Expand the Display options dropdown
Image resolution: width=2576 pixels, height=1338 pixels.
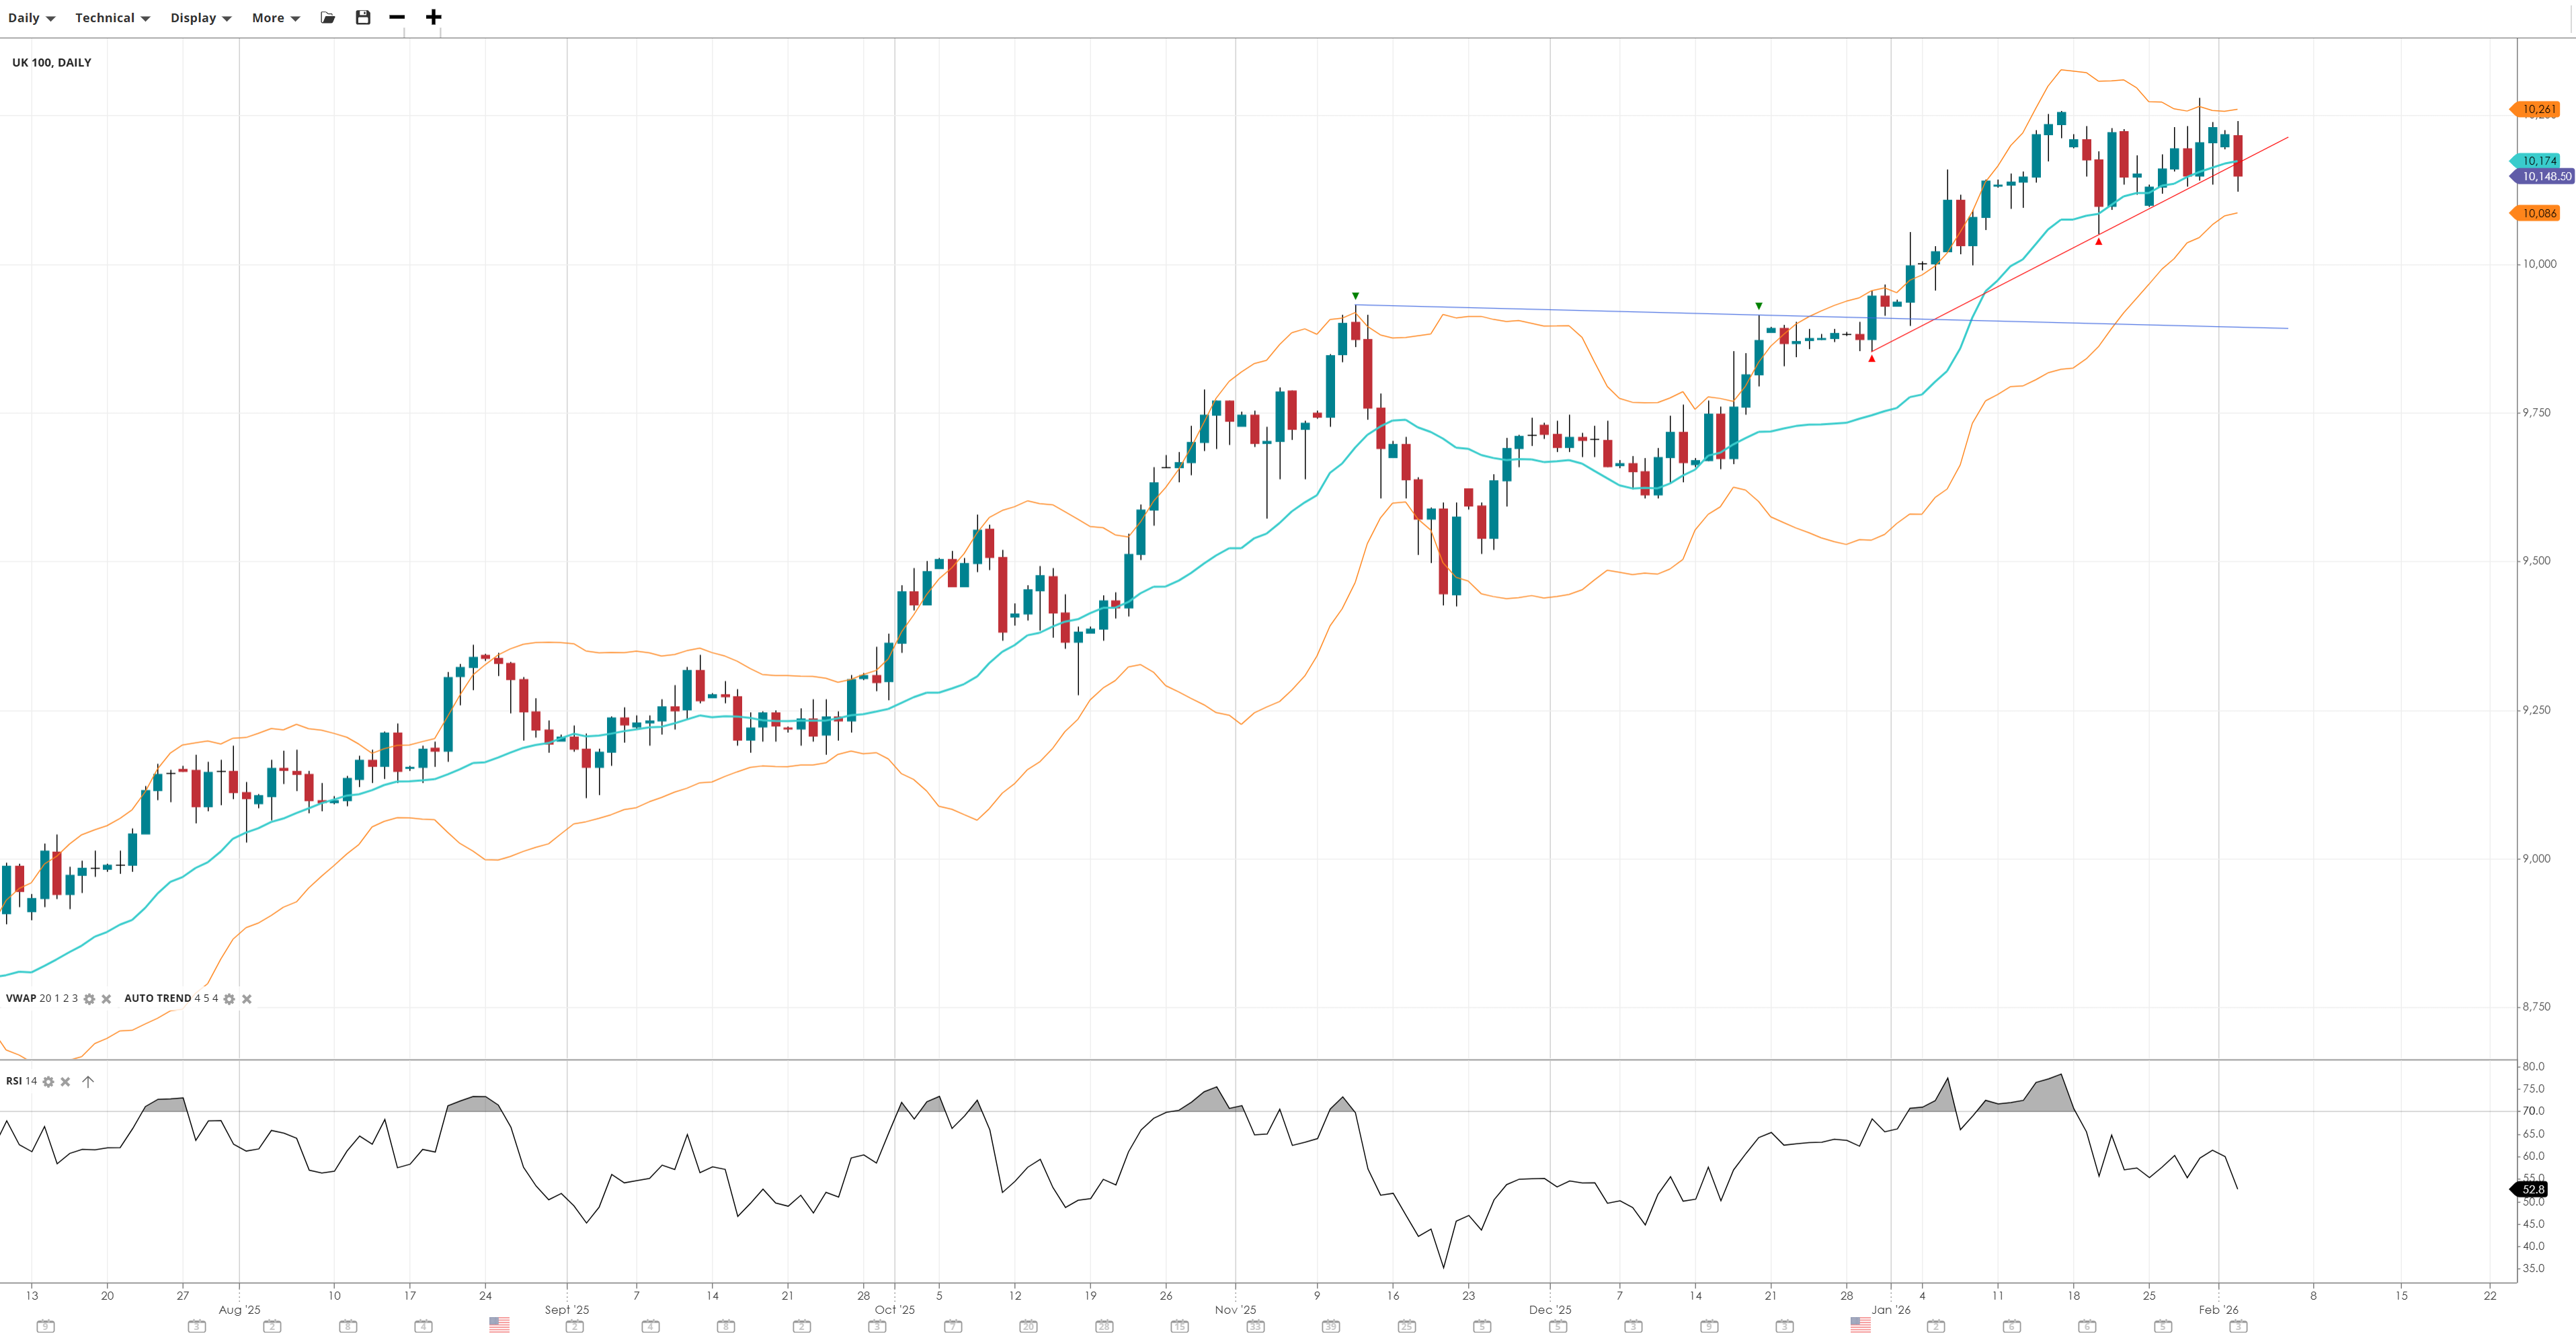(x=200, y=18)
